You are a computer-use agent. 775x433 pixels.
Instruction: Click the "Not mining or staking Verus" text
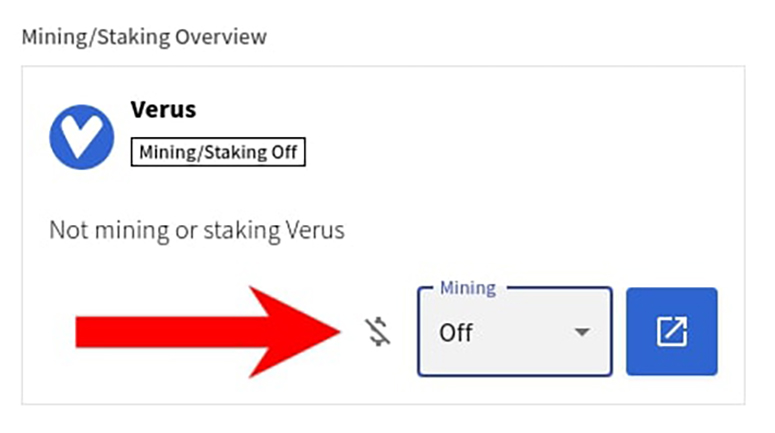point(197,230)
